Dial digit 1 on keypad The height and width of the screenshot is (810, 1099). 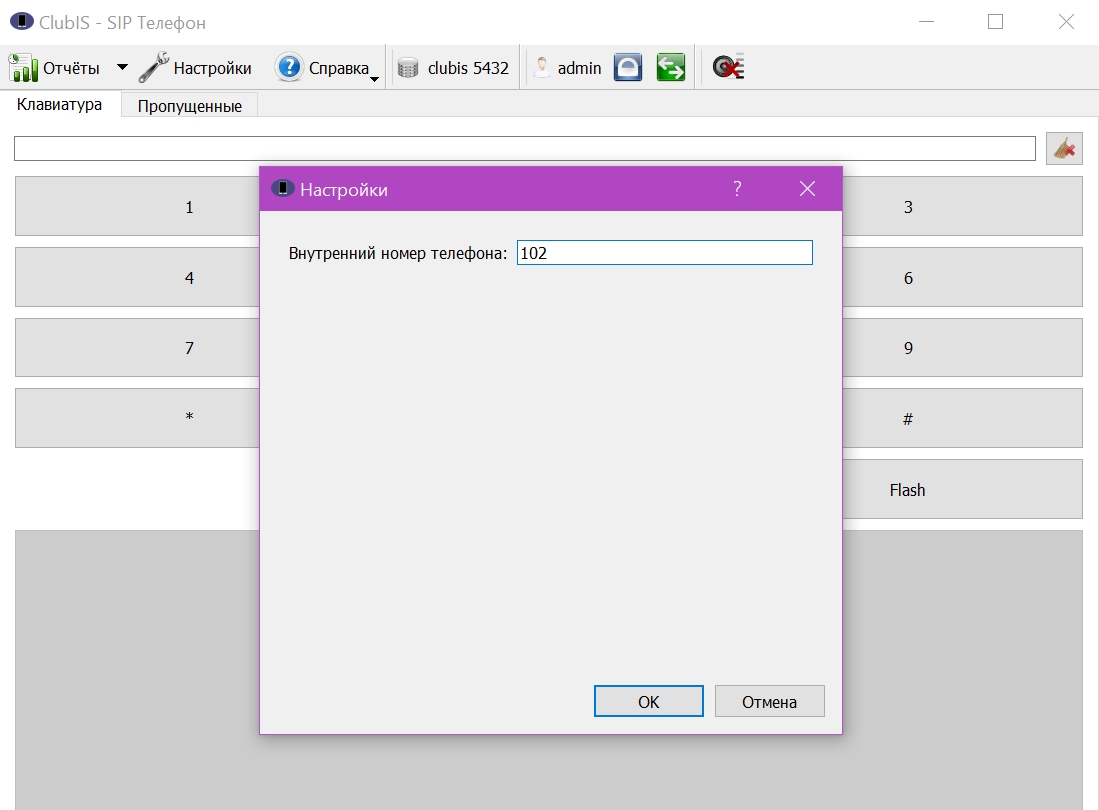click(x=137, y=207)
